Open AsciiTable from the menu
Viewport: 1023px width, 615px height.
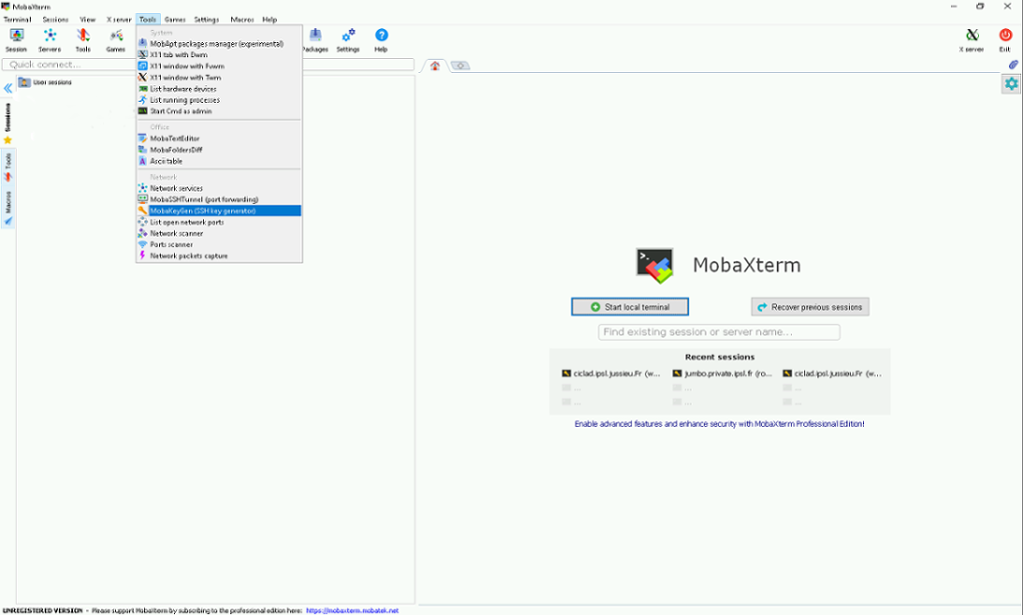pyautogui.click(x=219, y=161)
